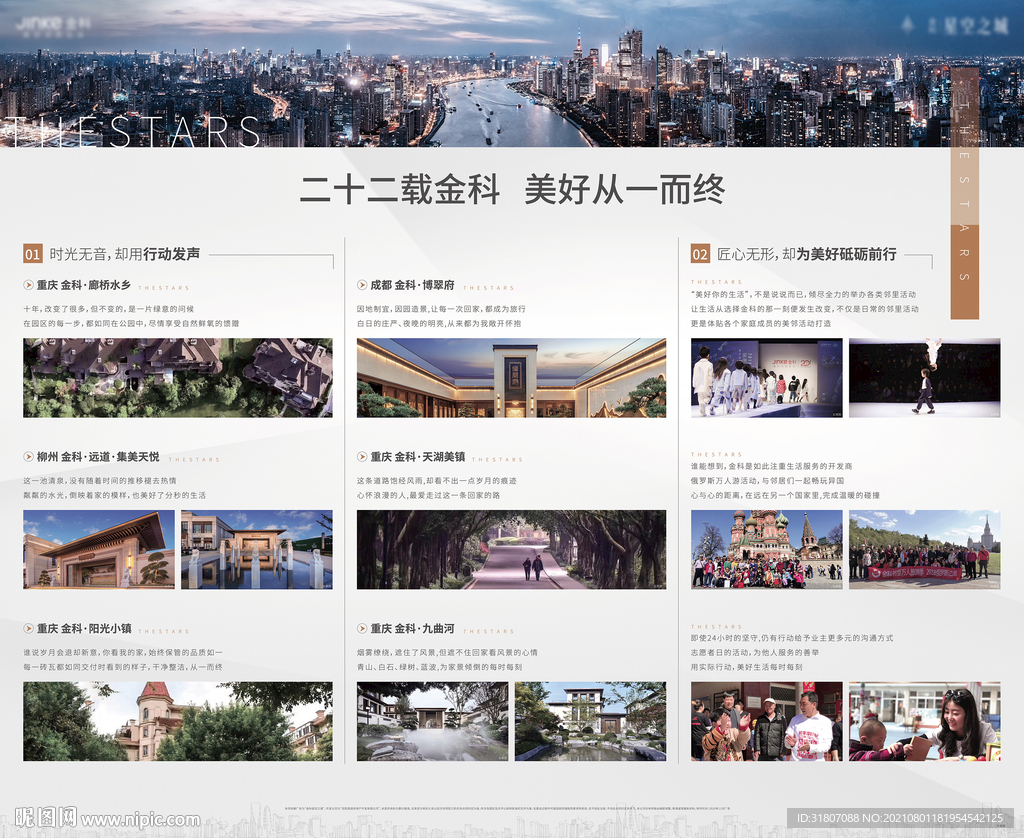This screenshot has width=1024, height=838.
Task: Click the text line starting 志愿者日的活动
Action: coord(755,652)
